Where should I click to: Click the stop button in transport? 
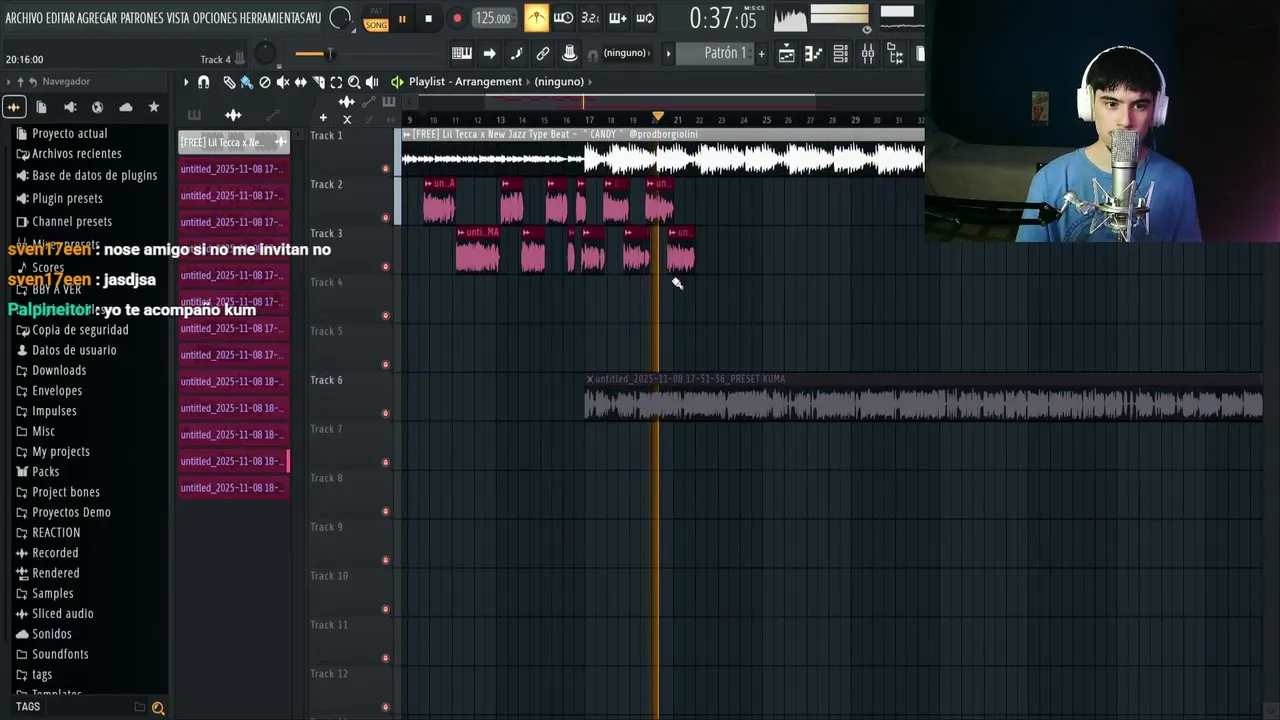(x=428, y=19)
